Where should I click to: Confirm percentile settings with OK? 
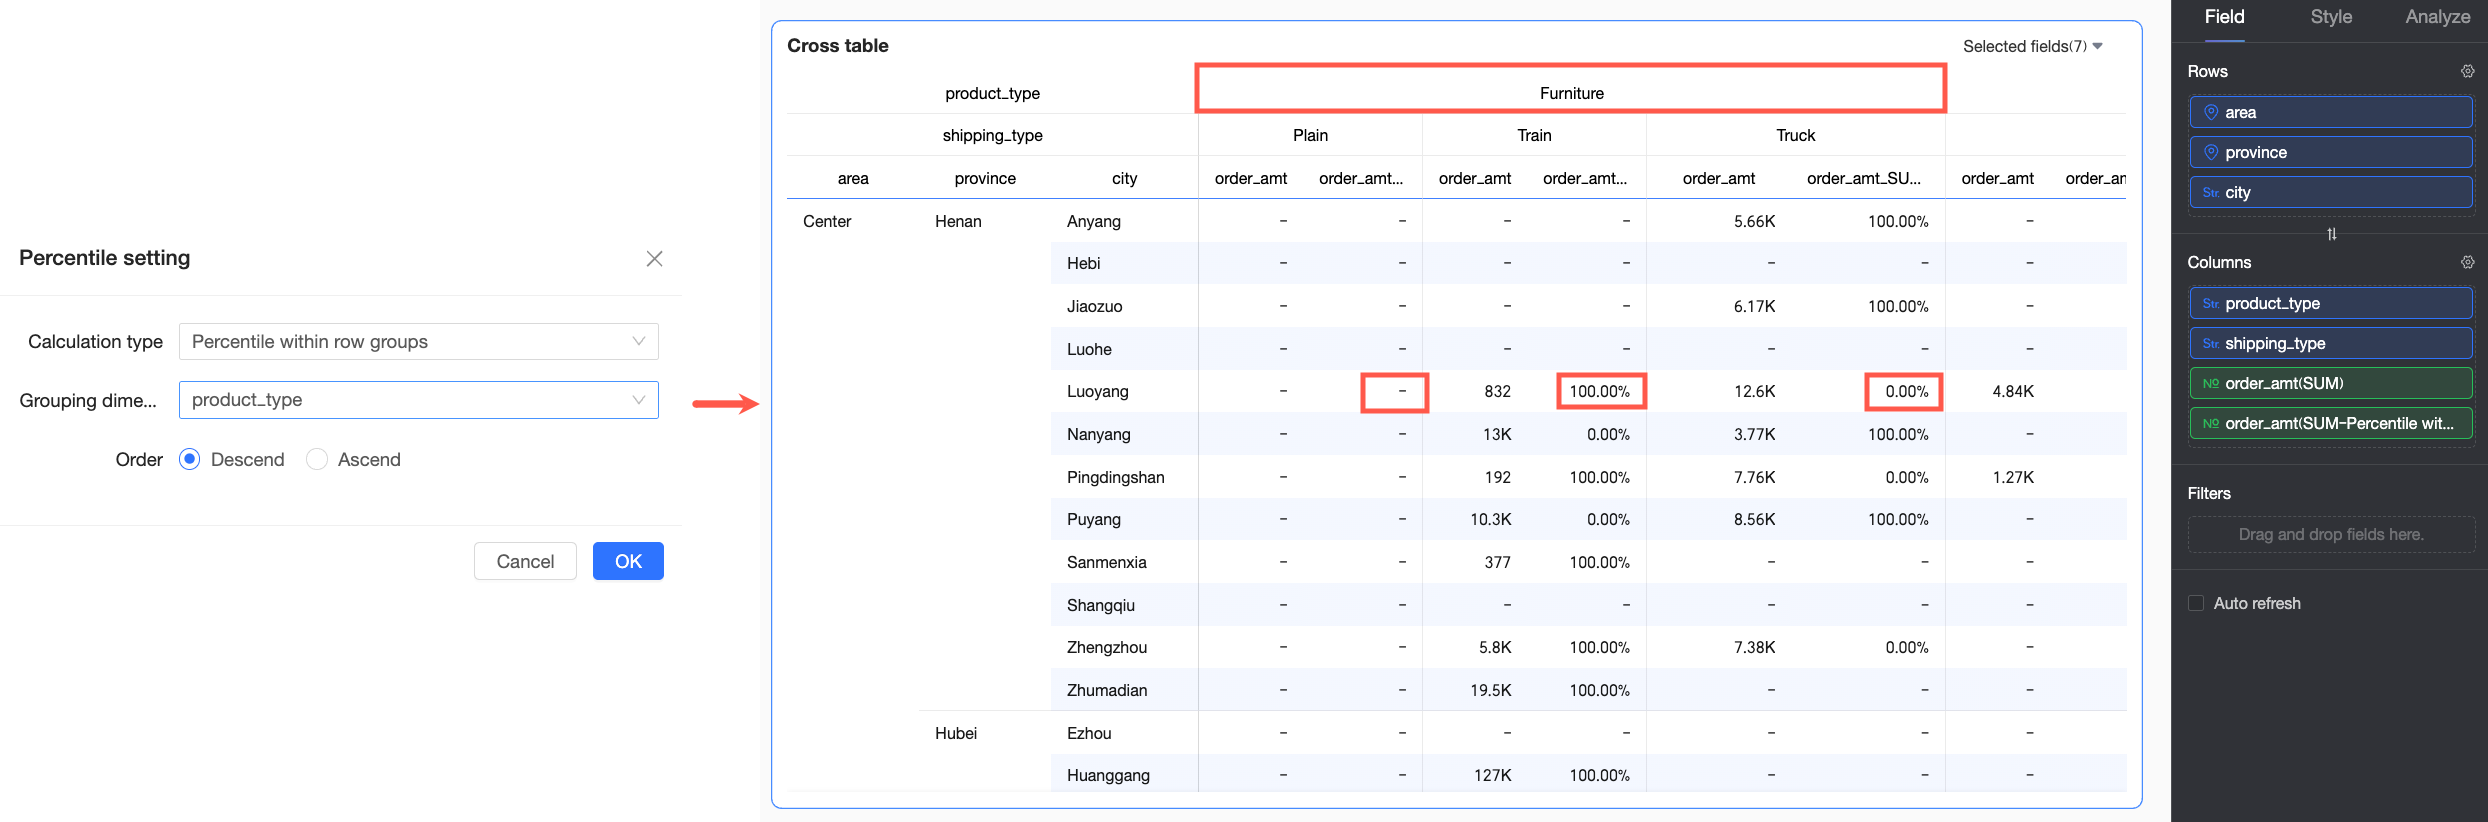click(628, 562)
